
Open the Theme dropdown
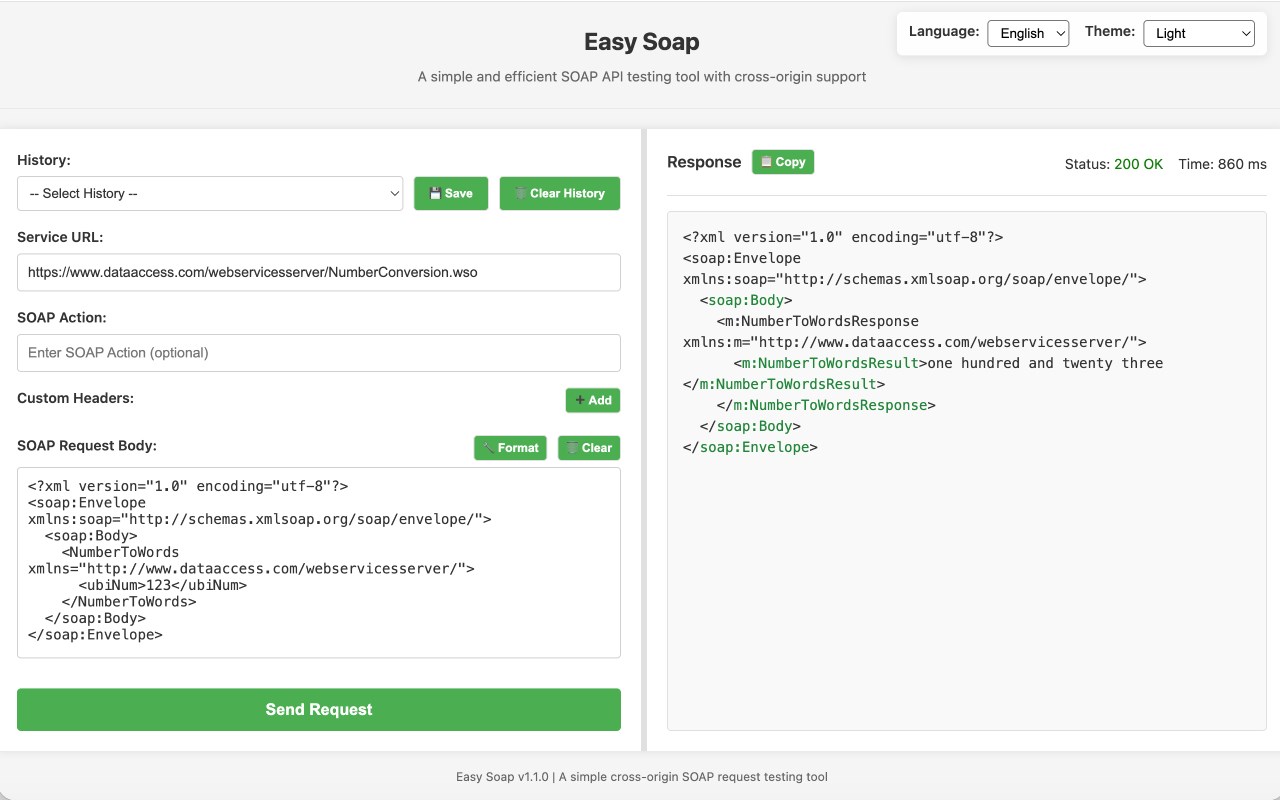(1198, 33)
